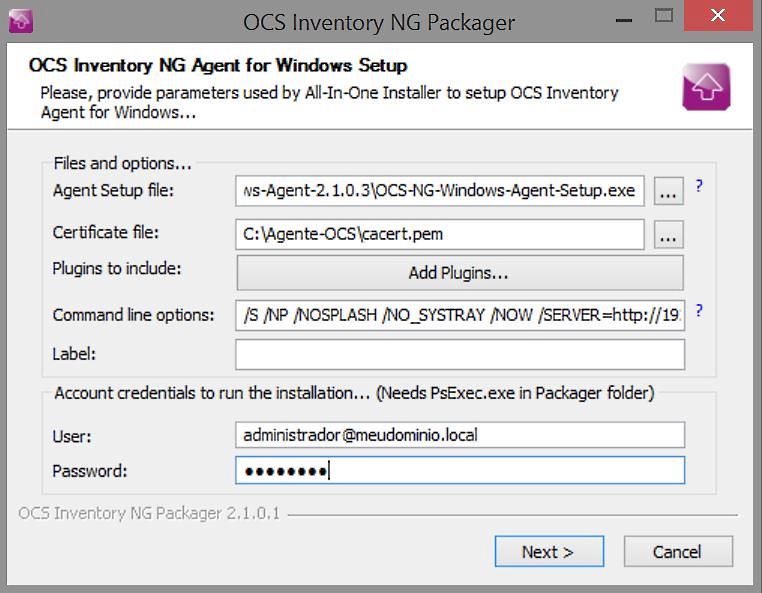Click the "Files and options..." group title
This screenshot has height=593, width=762.
[122, 163]
